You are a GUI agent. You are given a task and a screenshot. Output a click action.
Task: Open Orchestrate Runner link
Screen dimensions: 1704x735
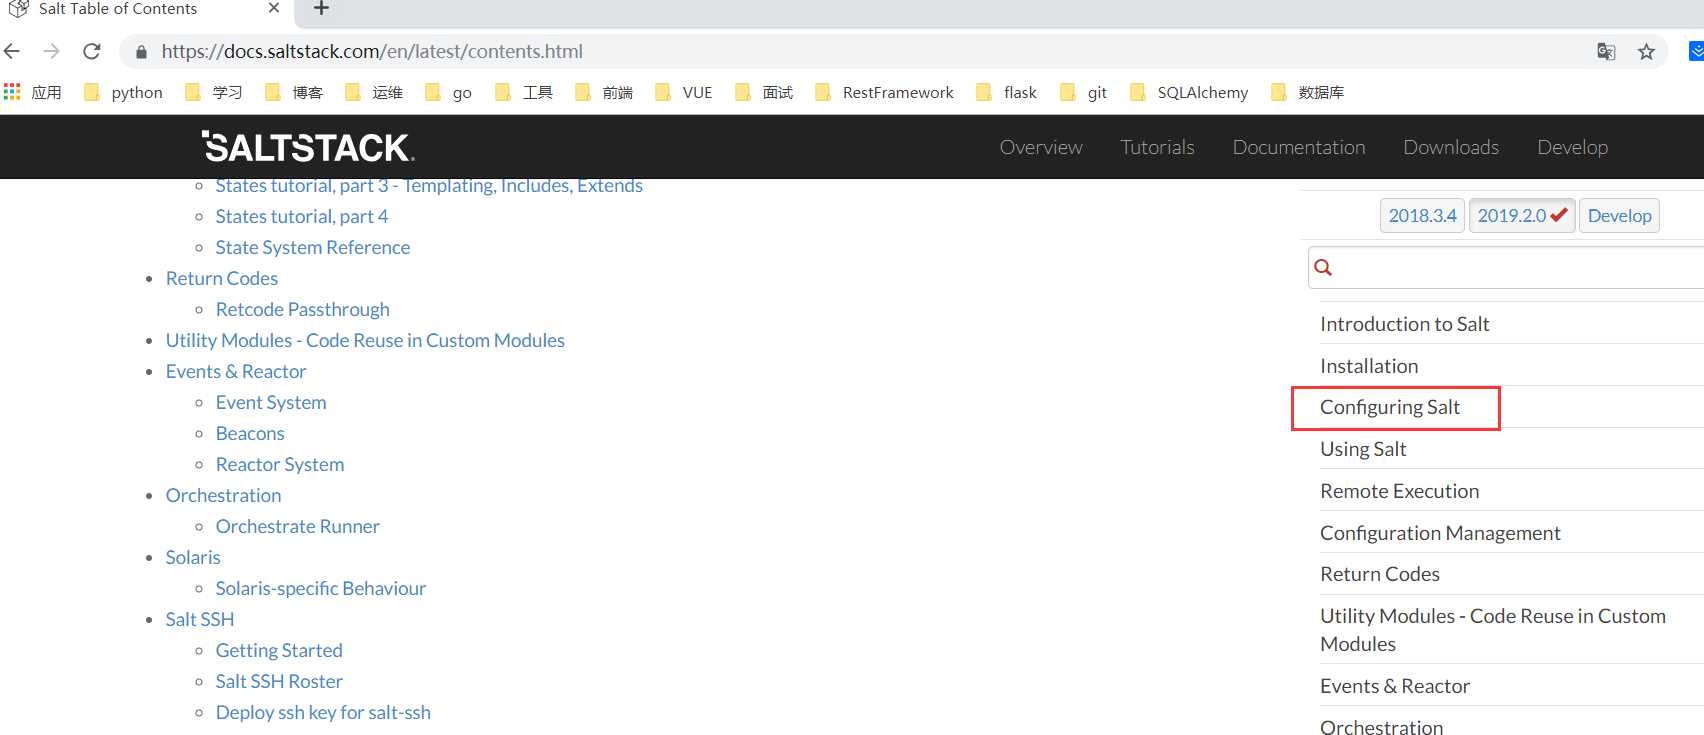point(297,526)
